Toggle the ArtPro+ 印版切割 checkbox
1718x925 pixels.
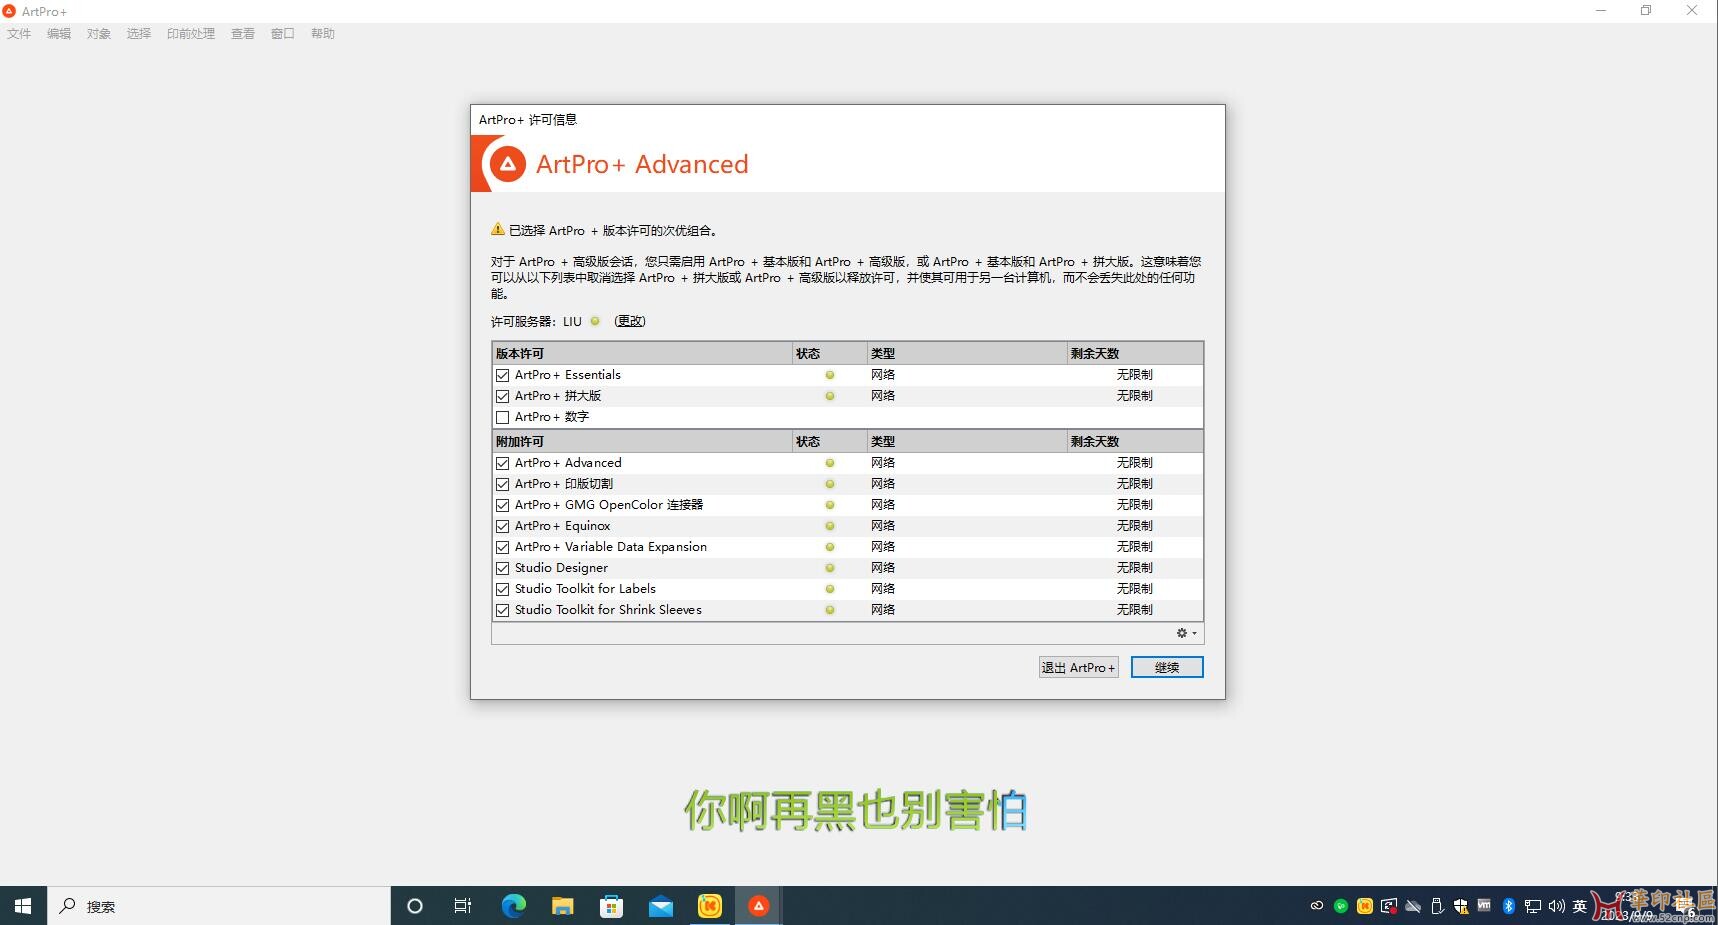[x=503, y=484]
